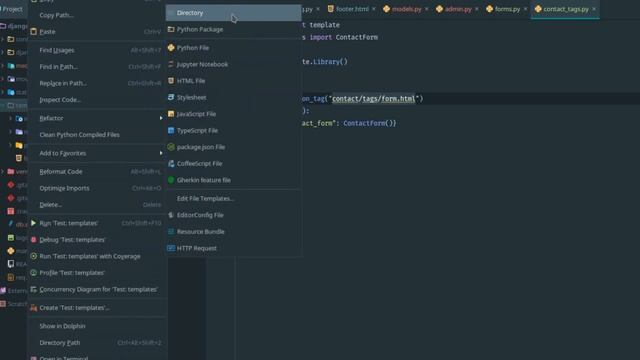640x360 pixels.
Task: Select Delete in context menu
Action: (x=96, y=205)
